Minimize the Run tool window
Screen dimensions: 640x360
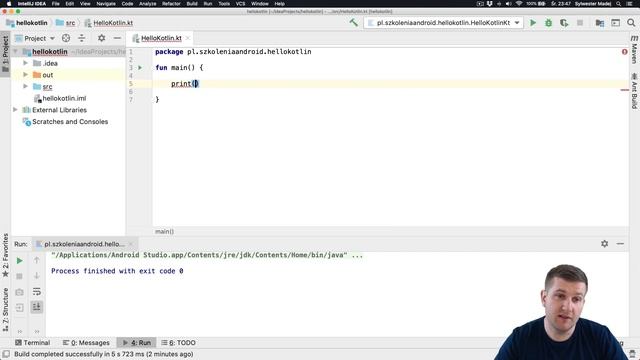tap(620, 244)
